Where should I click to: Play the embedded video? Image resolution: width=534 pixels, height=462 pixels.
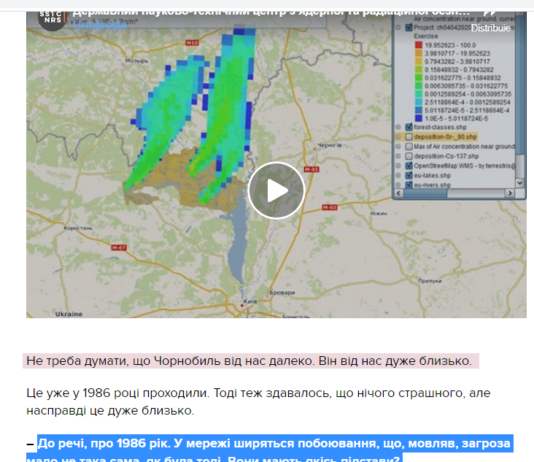[276, 190]
